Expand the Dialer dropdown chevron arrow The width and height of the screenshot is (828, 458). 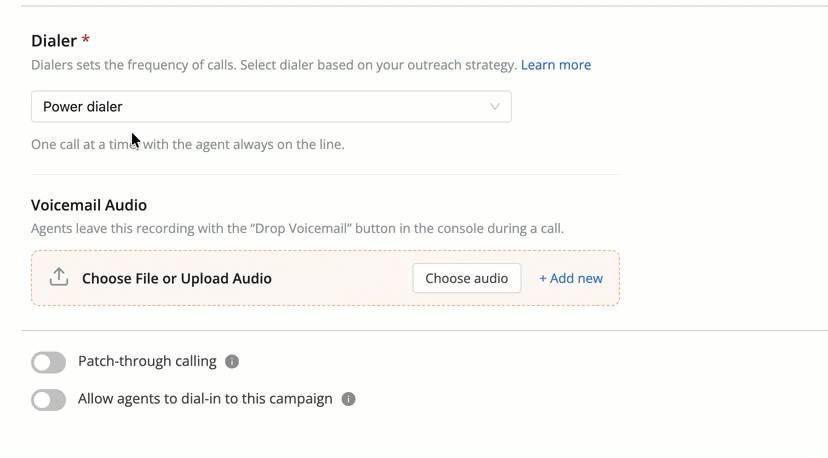point(495,106)
